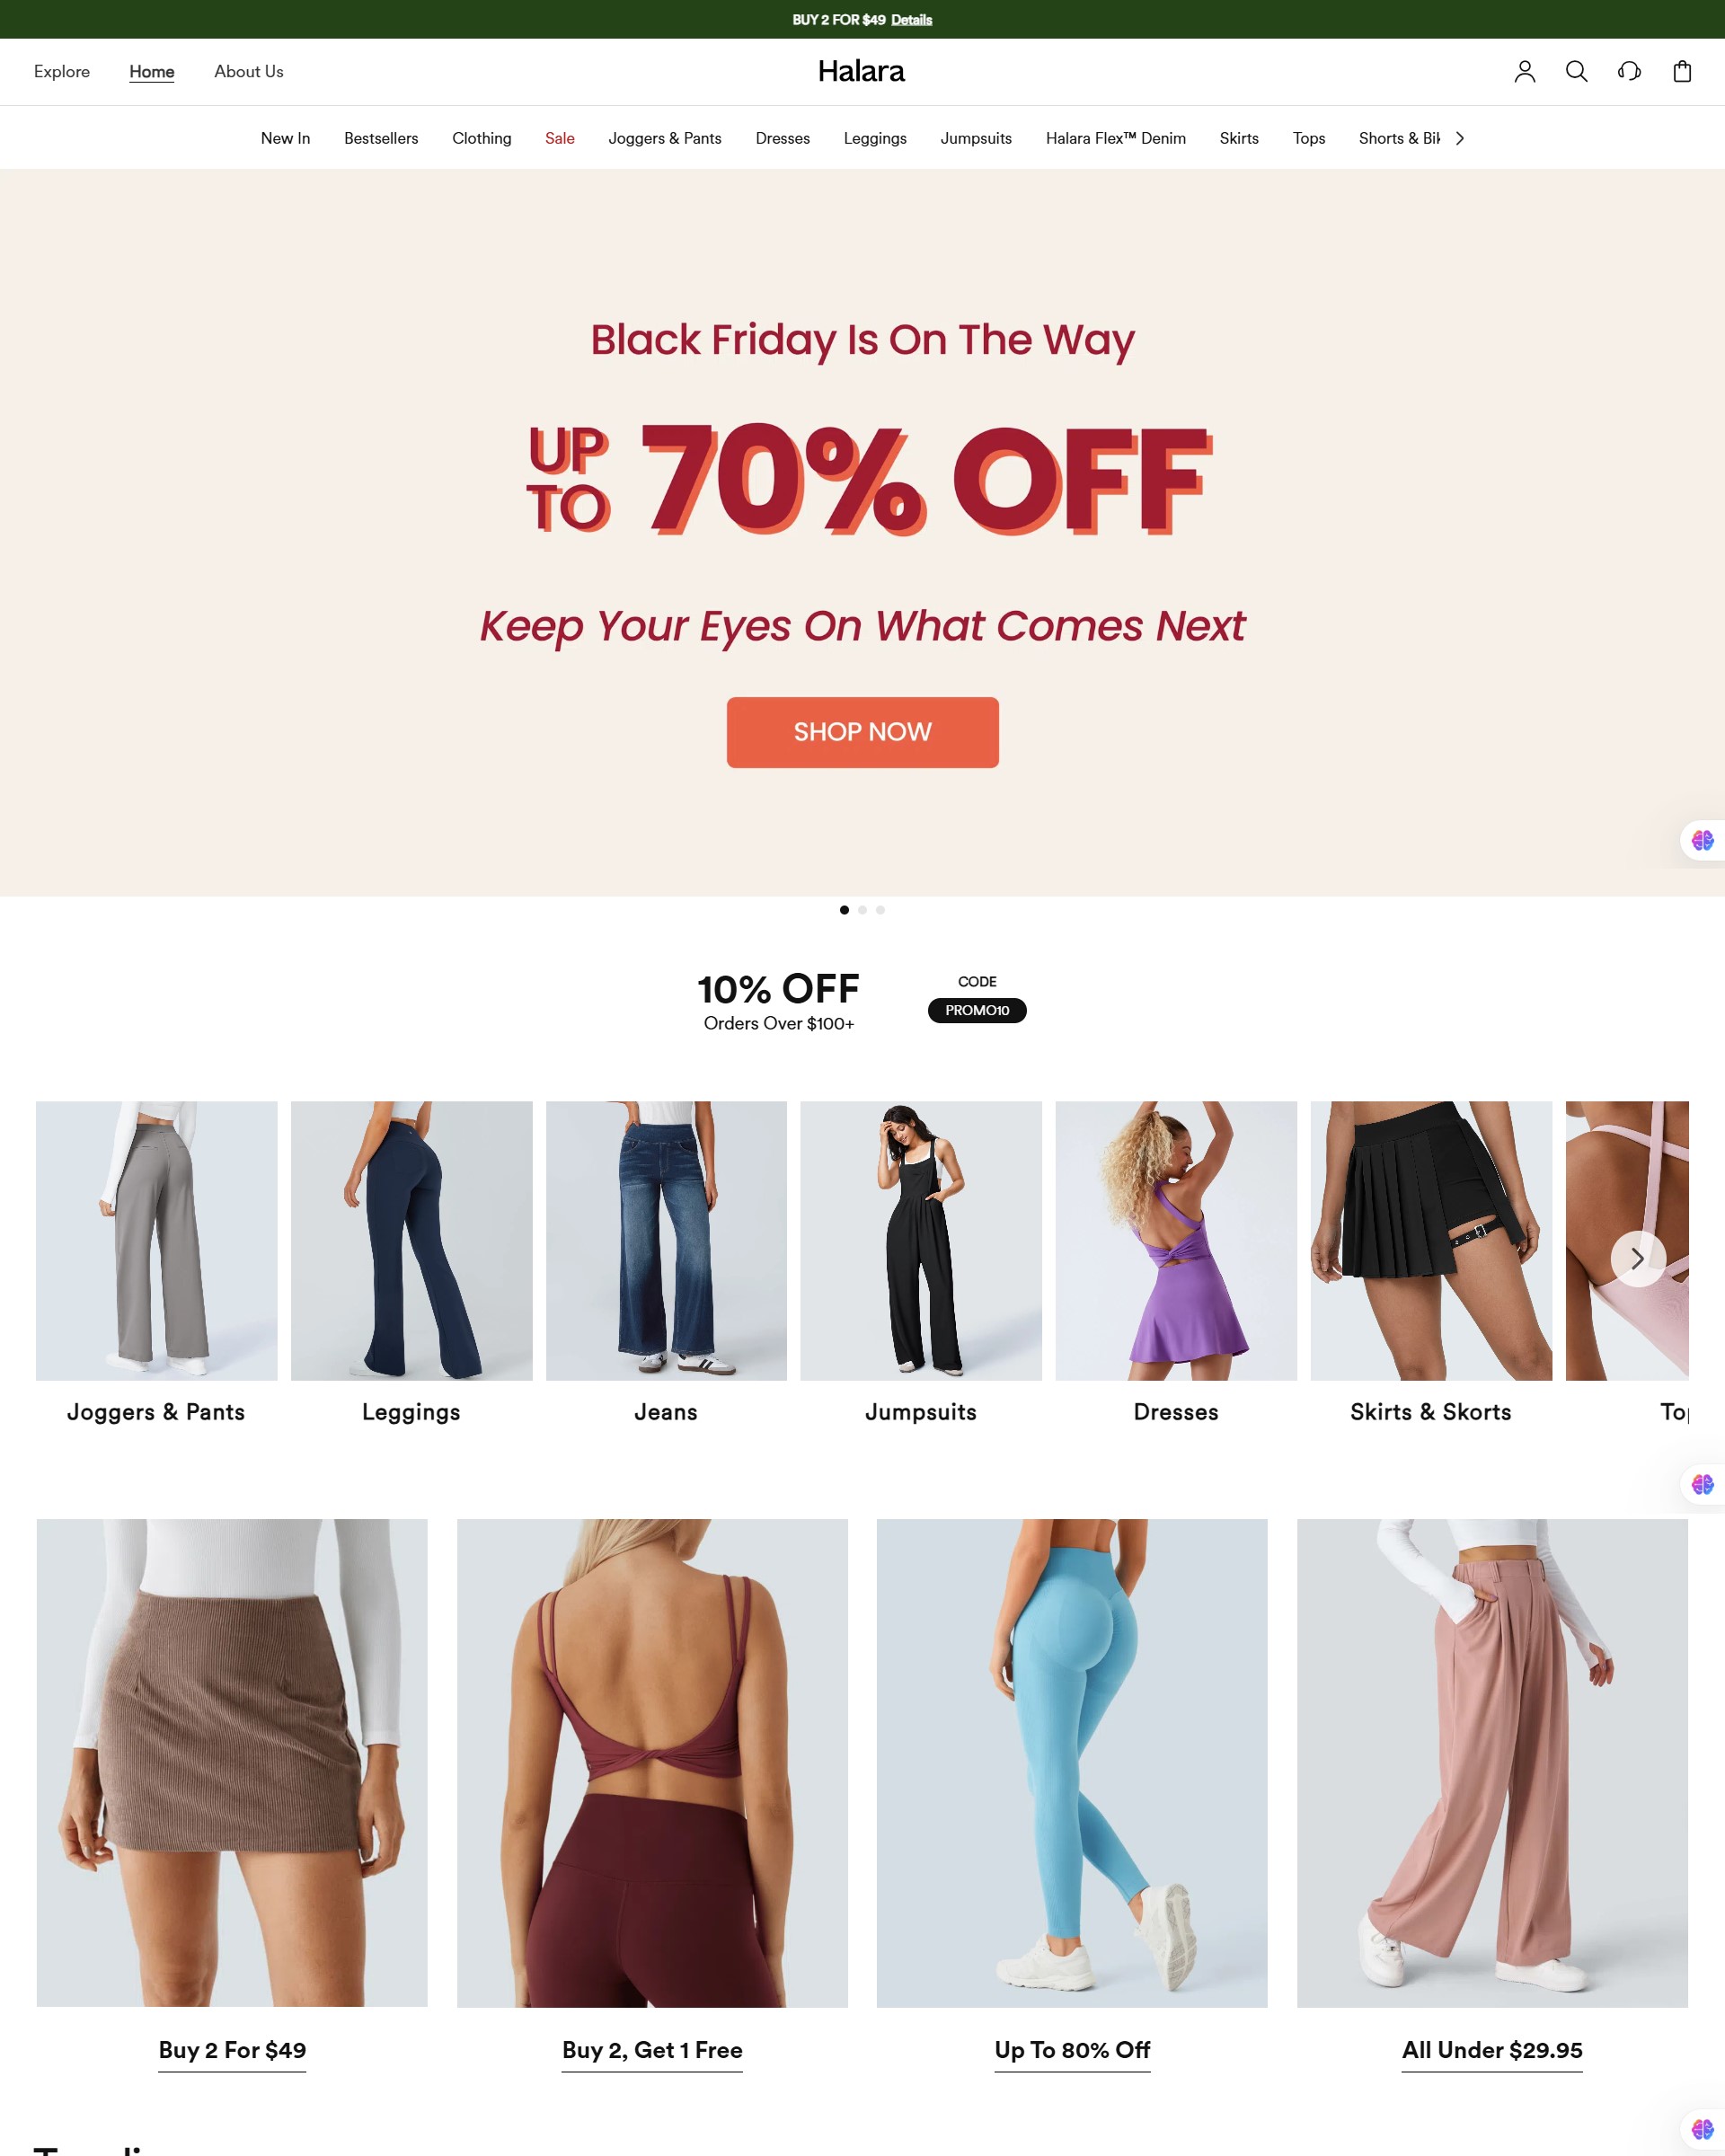Select the first hero carousel dot

click(844, 910)
